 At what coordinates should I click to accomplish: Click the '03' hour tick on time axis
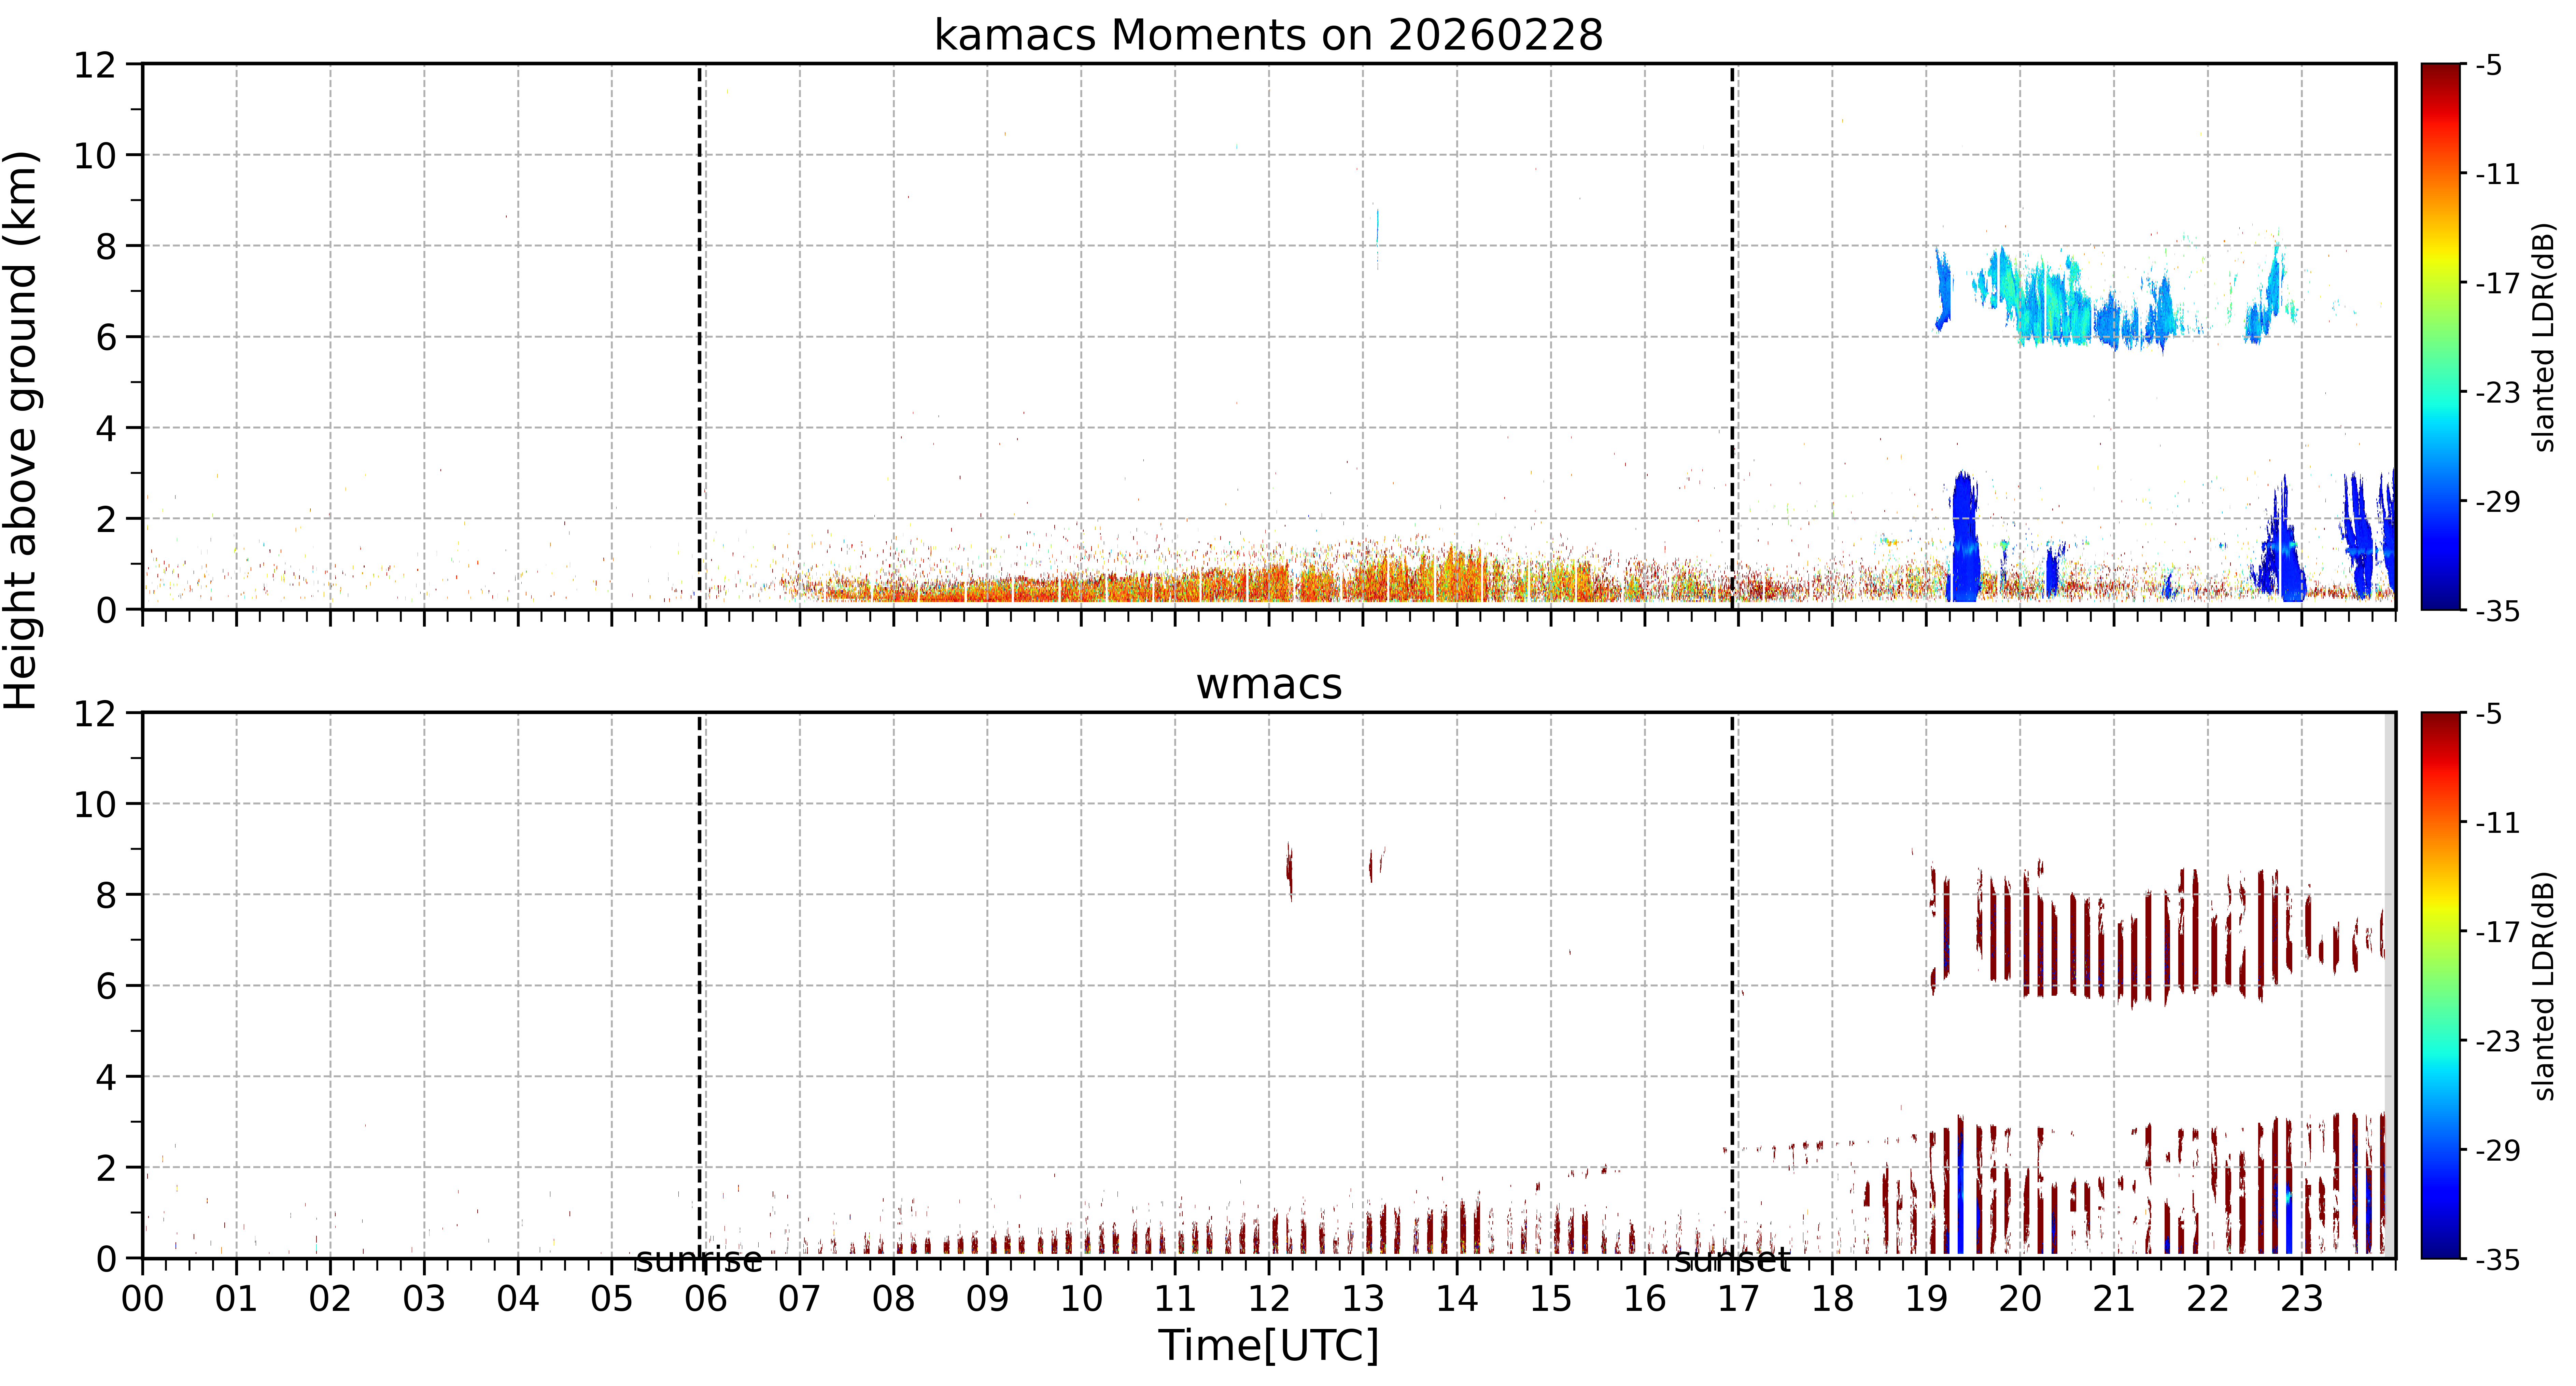pyautogui.click(x=424, y=1299)
